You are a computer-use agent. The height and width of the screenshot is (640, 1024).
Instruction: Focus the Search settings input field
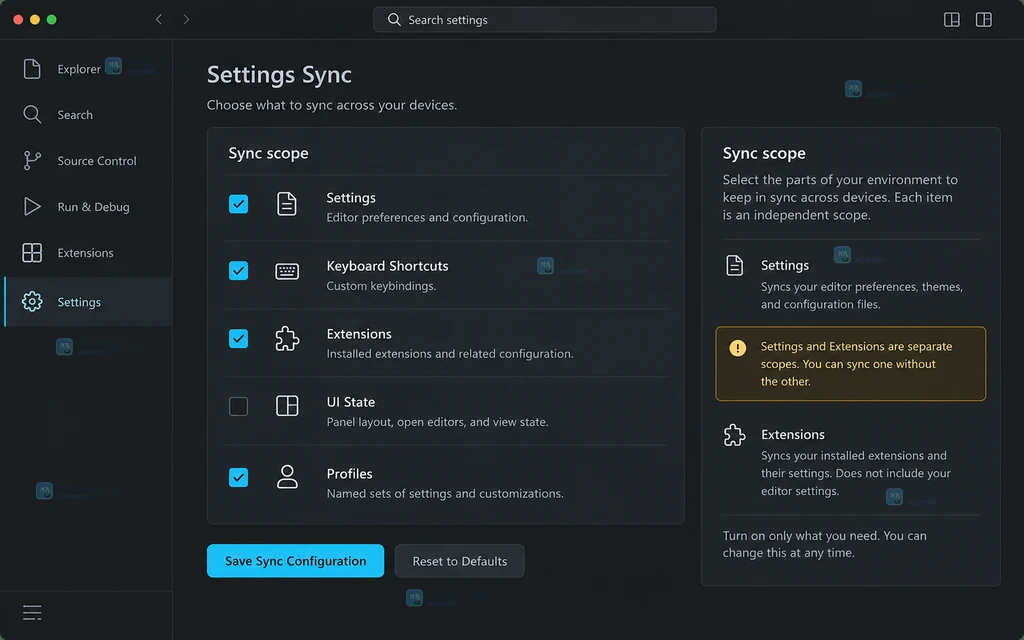(x=545, y=20)
